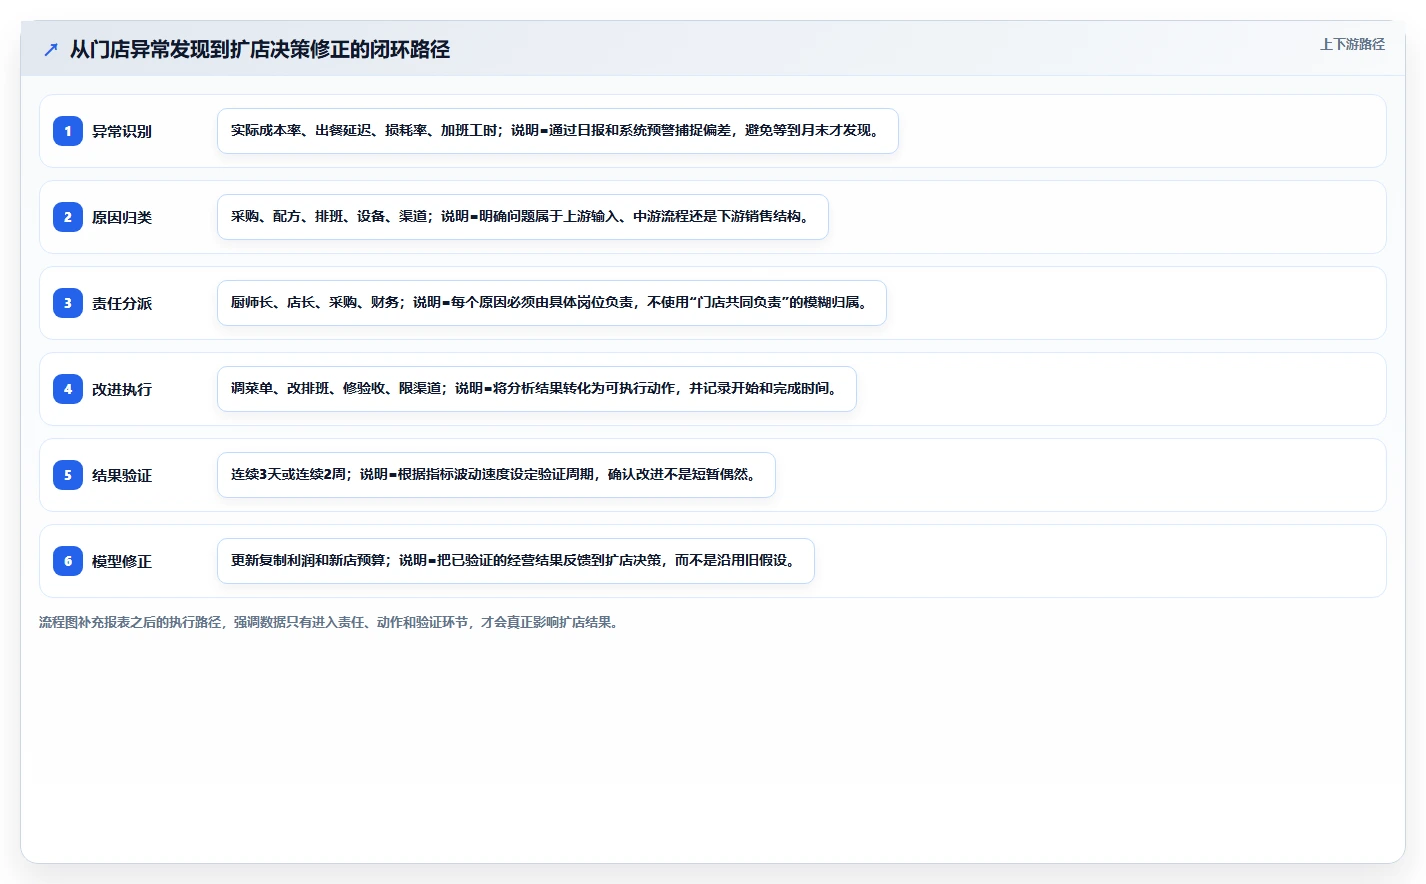This screenshot has height=884, width=1426.
Task: Click the description box starting 厨师长、店长
Action: (x=552, y=303)
